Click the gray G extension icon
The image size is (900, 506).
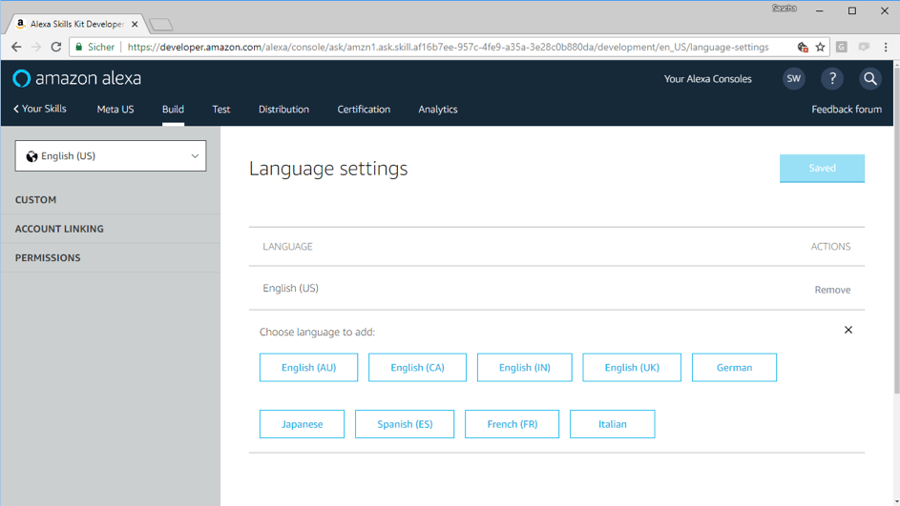[x=841, y=47]
